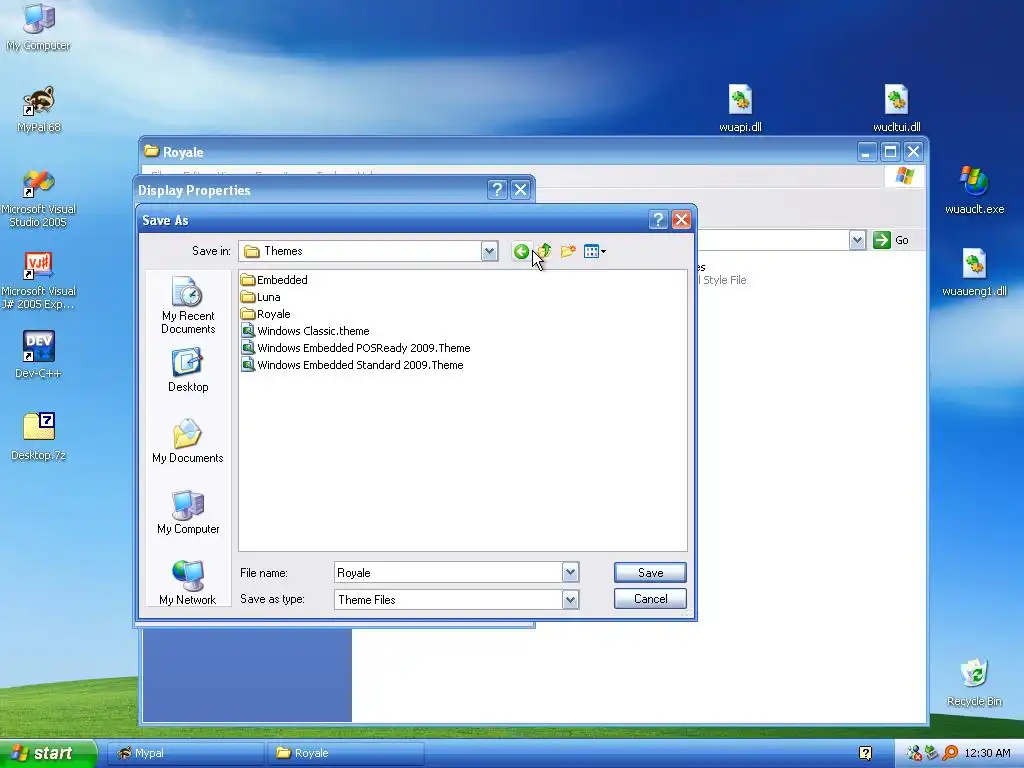
Task: Expand the Save in Themes dropdown
Action: coord(489,251)
